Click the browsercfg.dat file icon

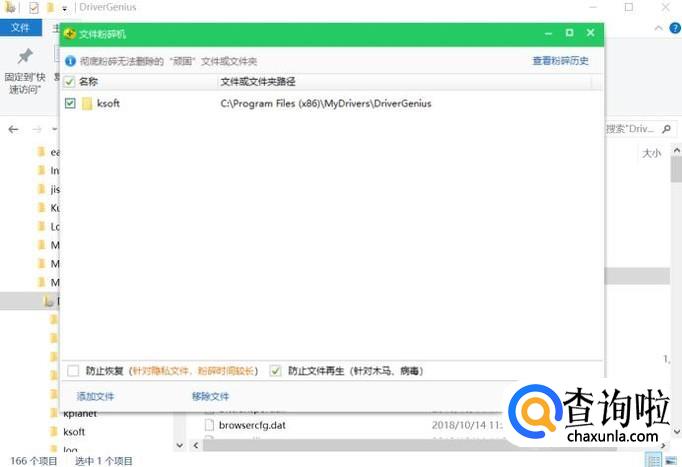[210, 425]
